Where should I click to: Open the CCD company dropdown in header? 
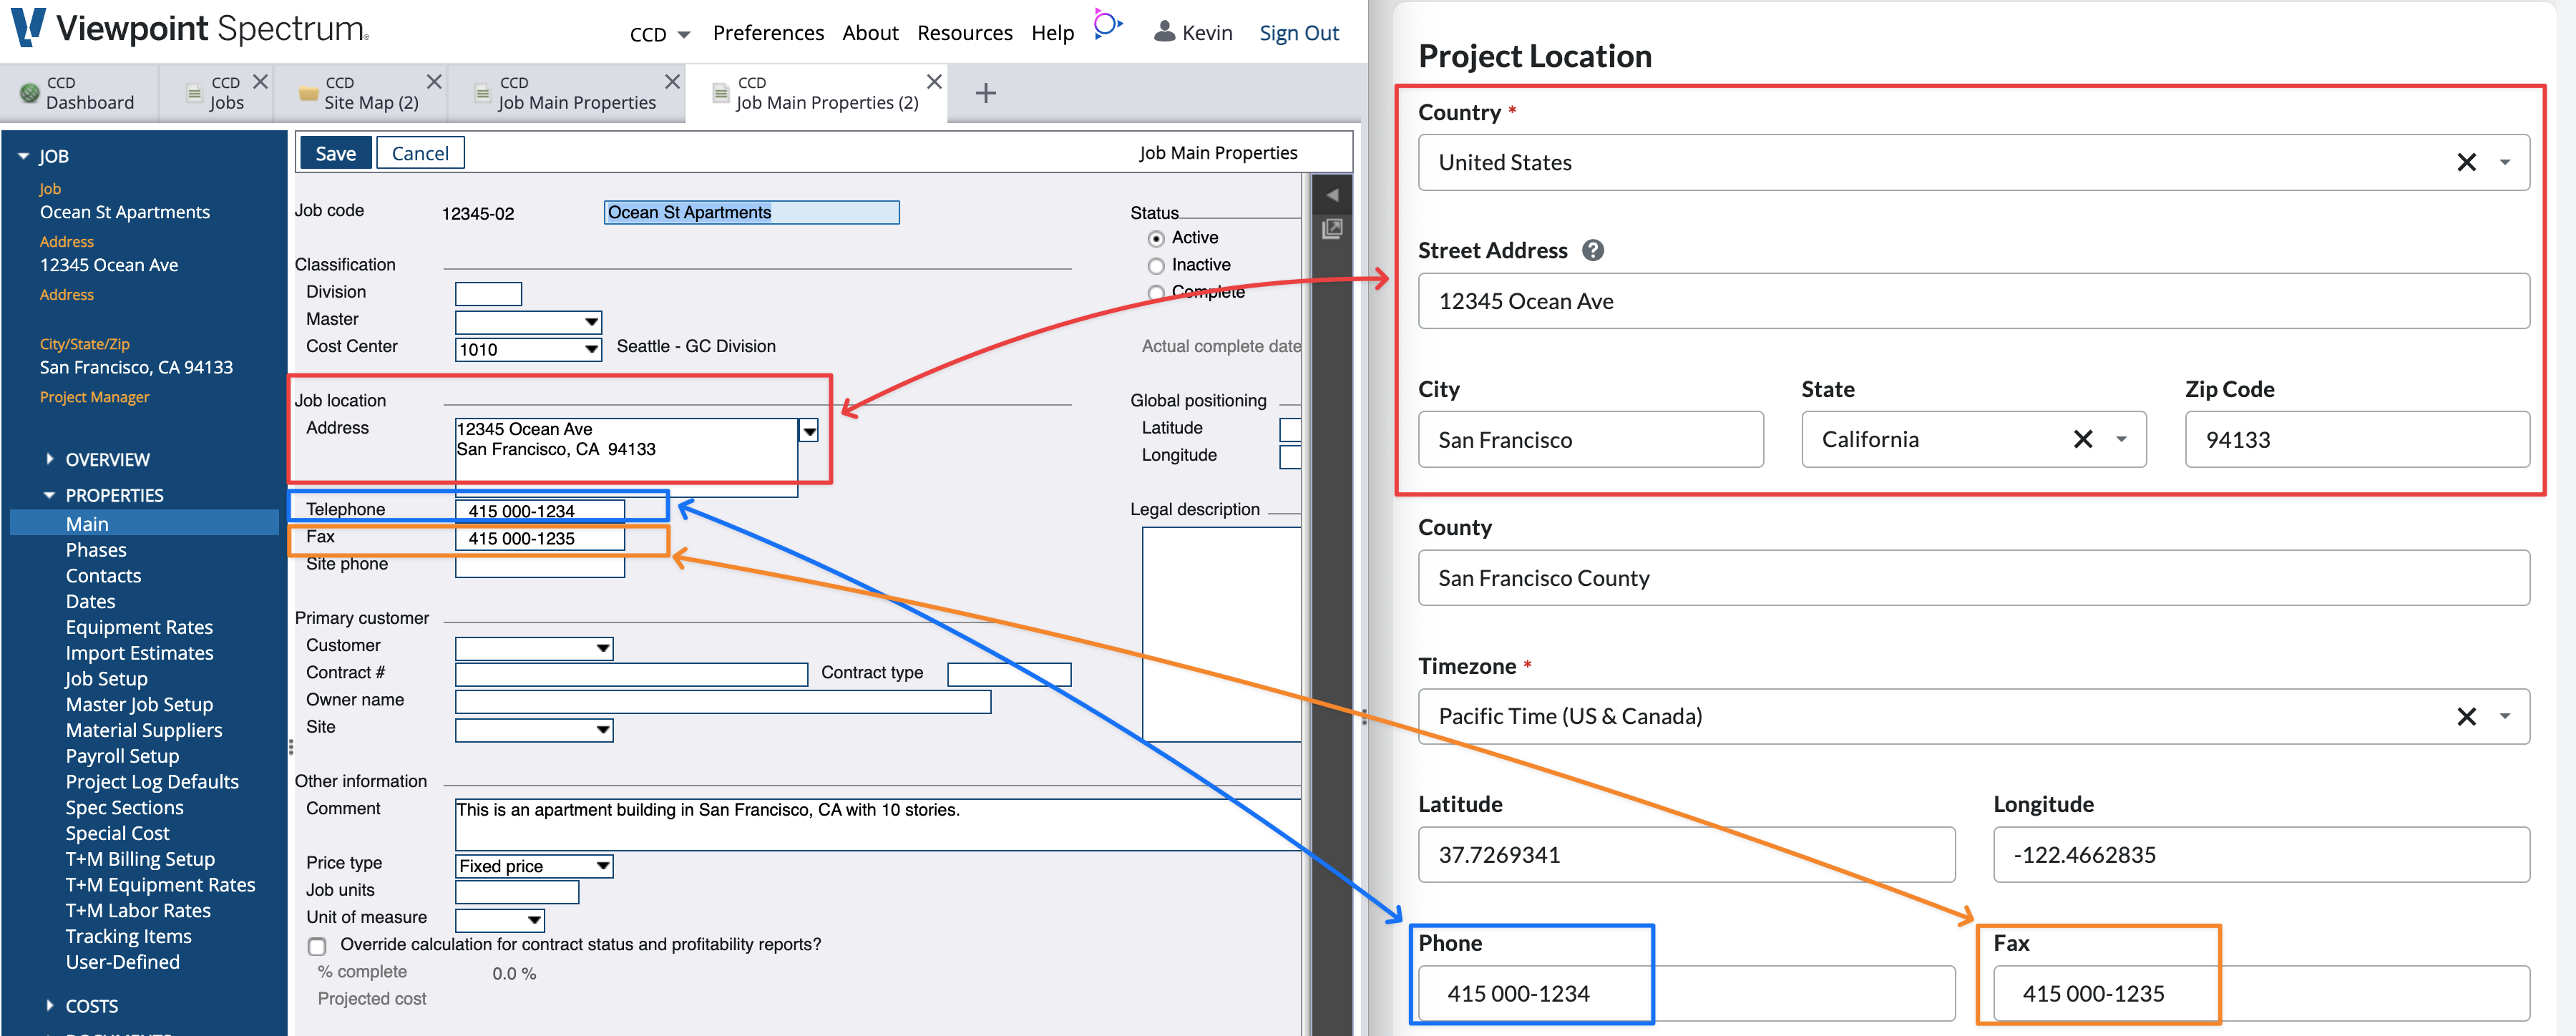[660, 34]
